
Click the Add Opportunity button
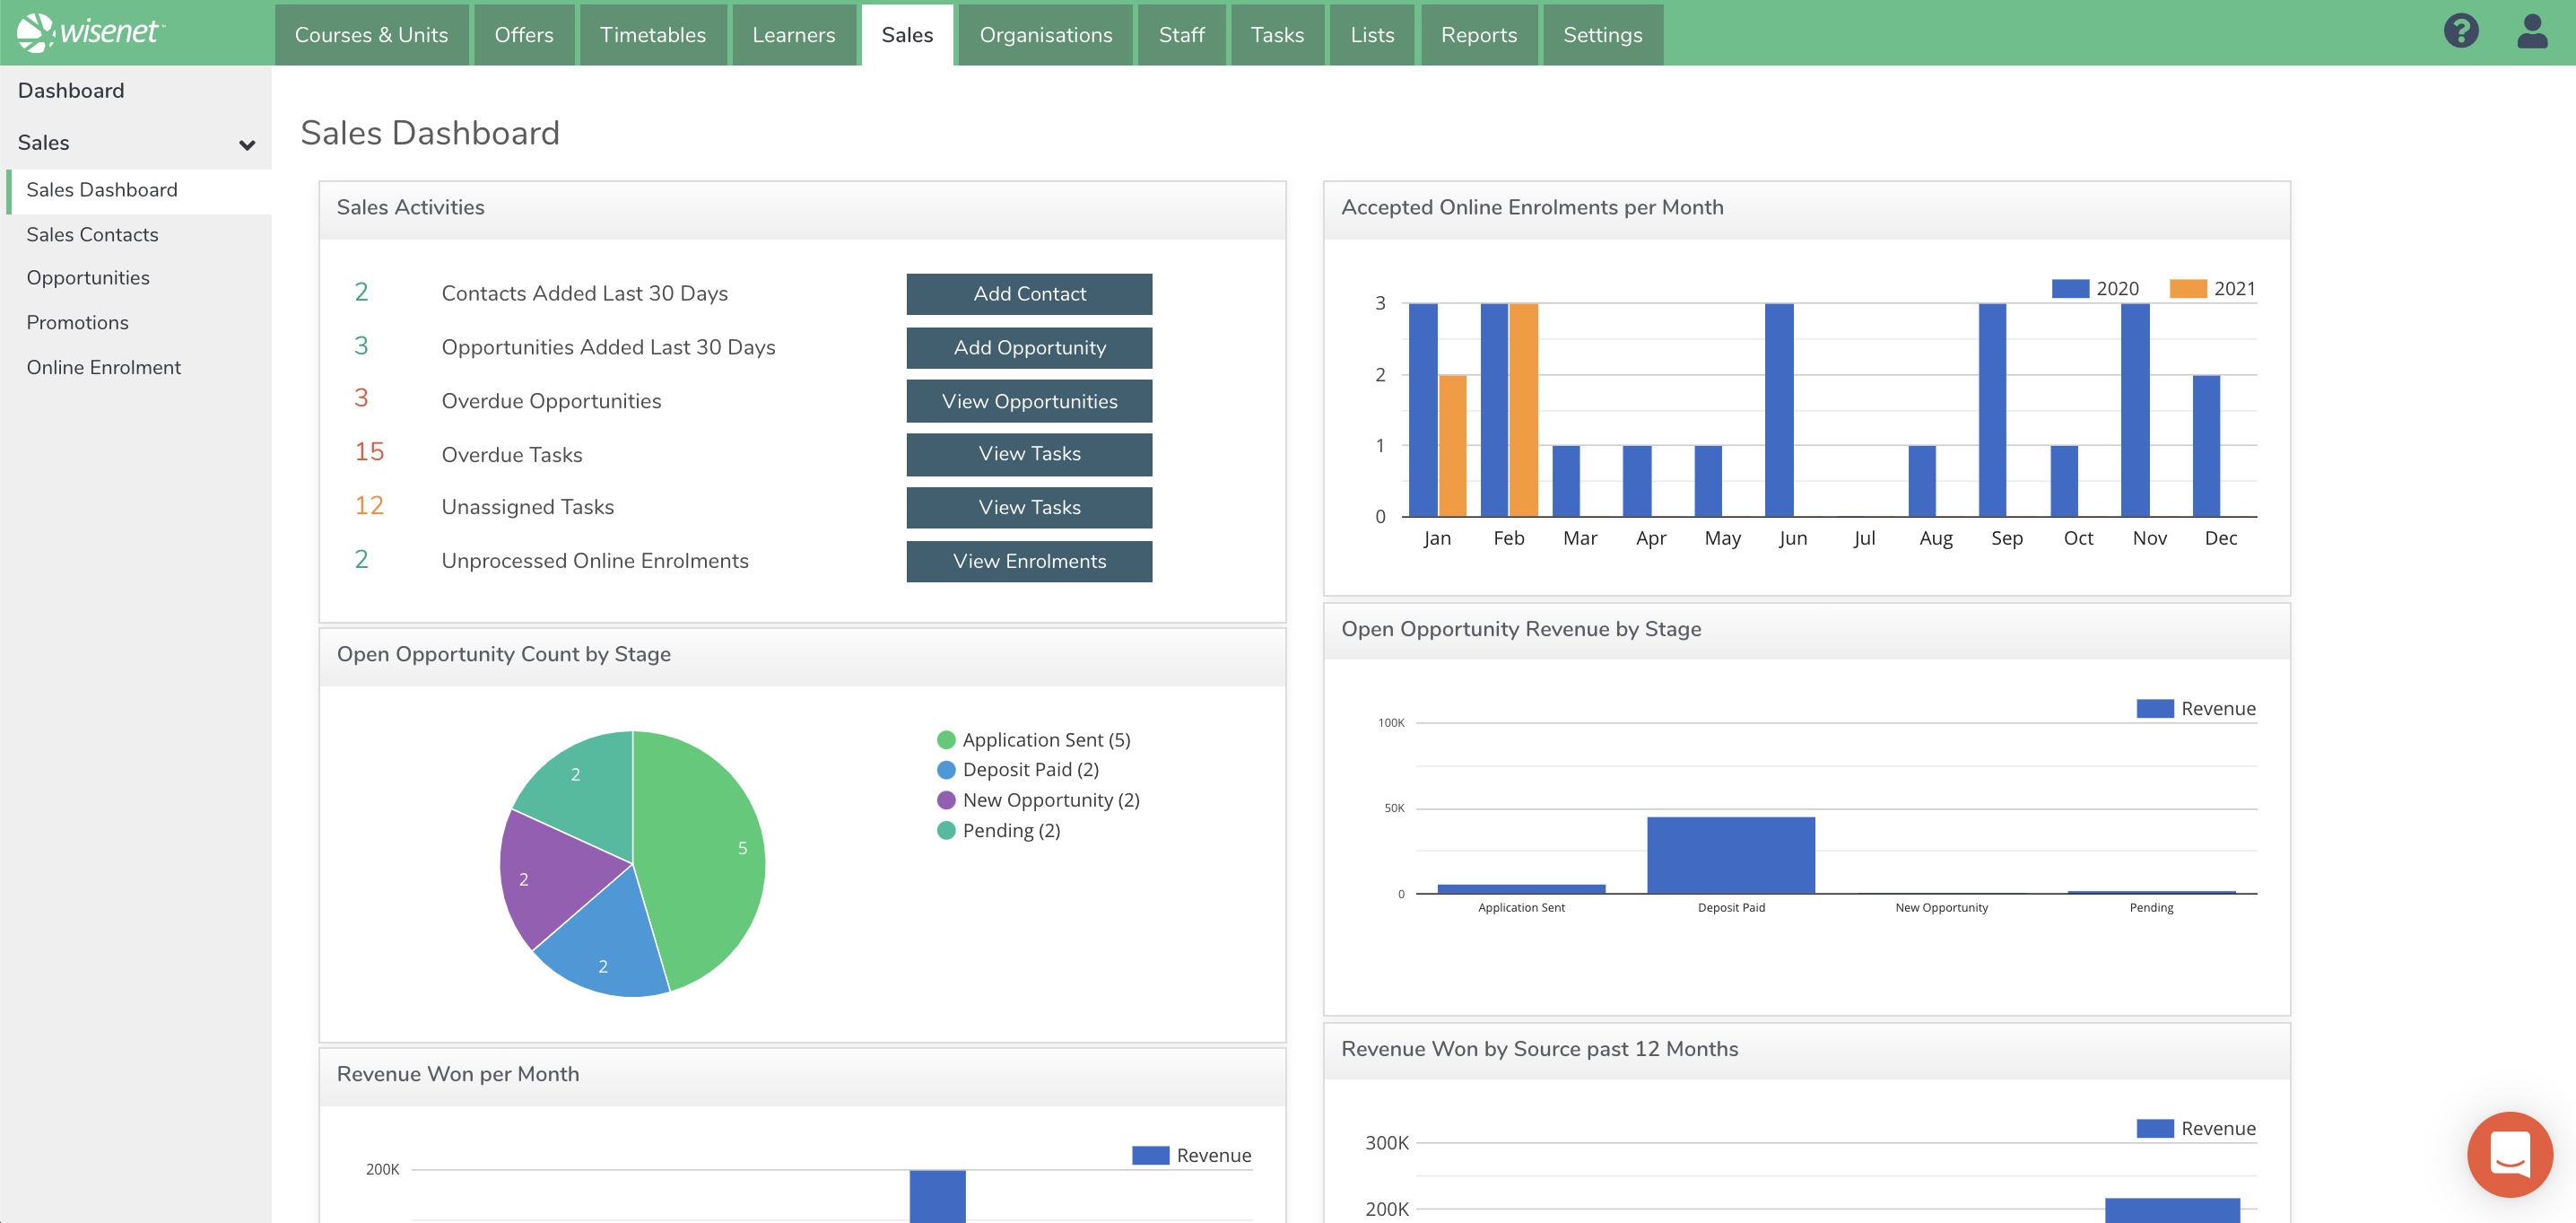pos(1028,347)
